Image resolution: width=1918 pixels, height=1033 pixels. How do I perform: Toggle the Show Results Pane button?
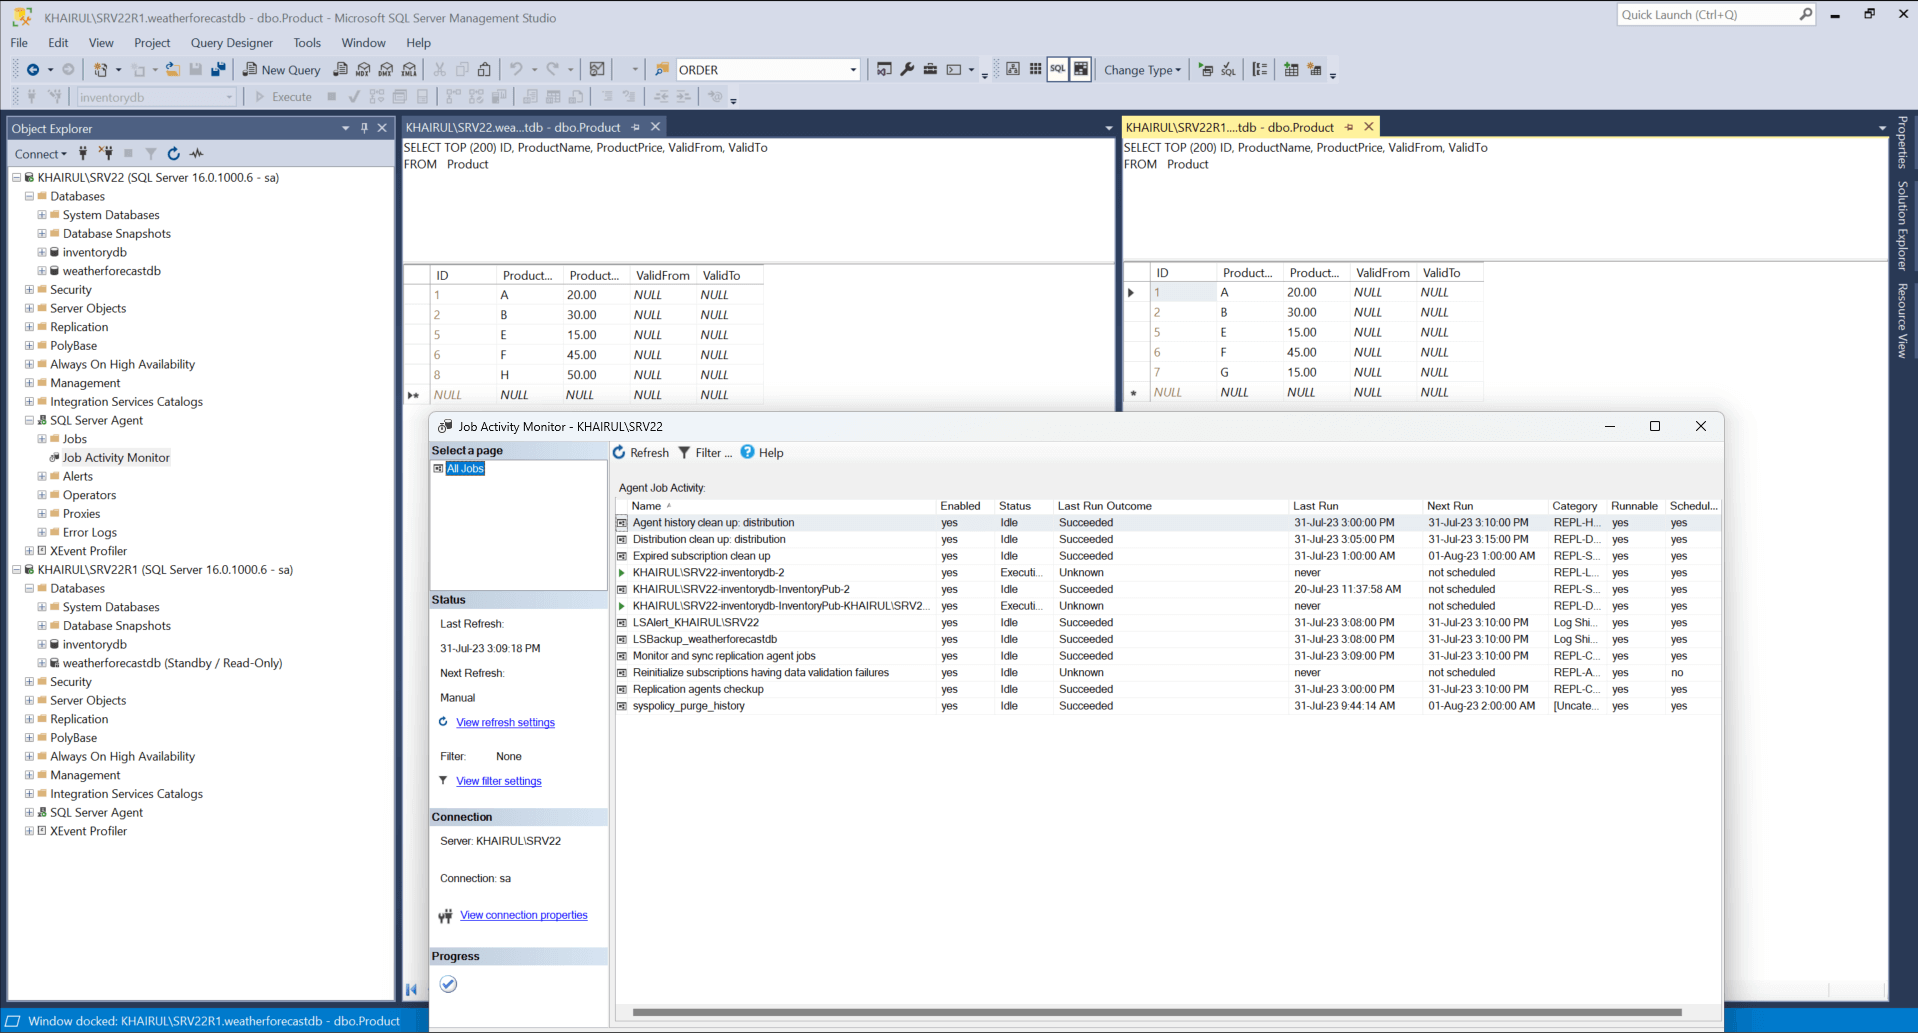pos(1081,70)
